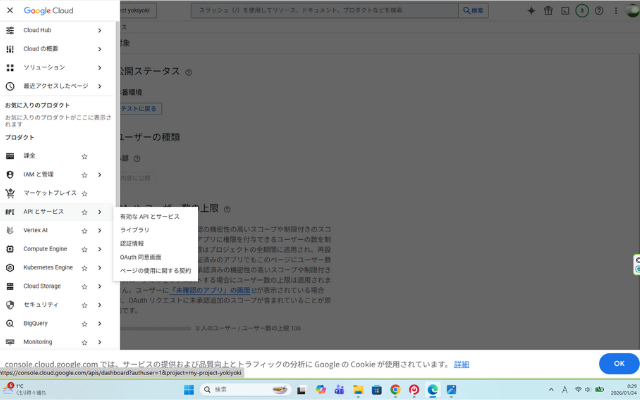
Task: Pin Cloud Storage with its star
Action: tap(84, 286)
